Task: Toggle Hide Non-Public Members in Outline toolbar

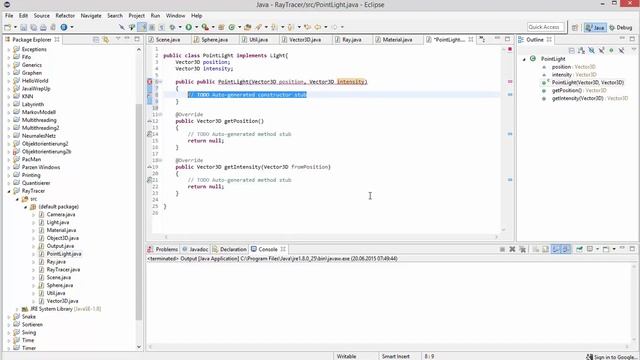Action: point(611,51)
